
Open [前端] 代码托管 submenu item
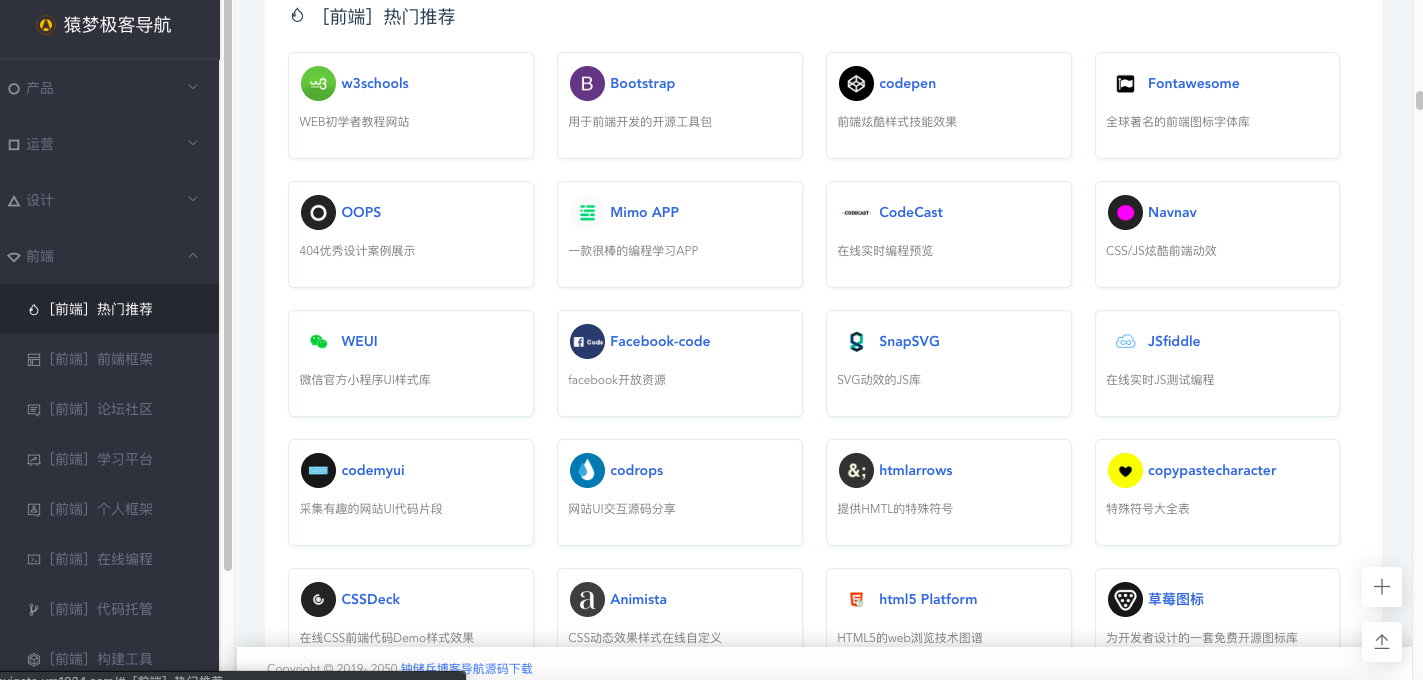[x=110, y=609]
